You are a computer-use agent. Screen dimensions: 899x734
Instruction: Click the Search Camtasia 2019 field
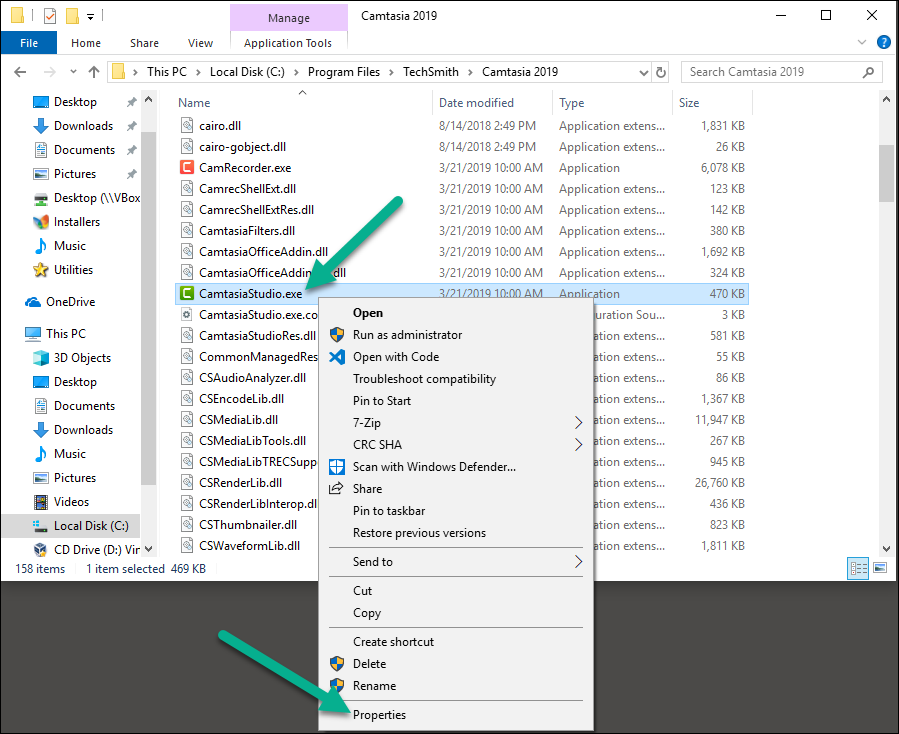(770, 72)
